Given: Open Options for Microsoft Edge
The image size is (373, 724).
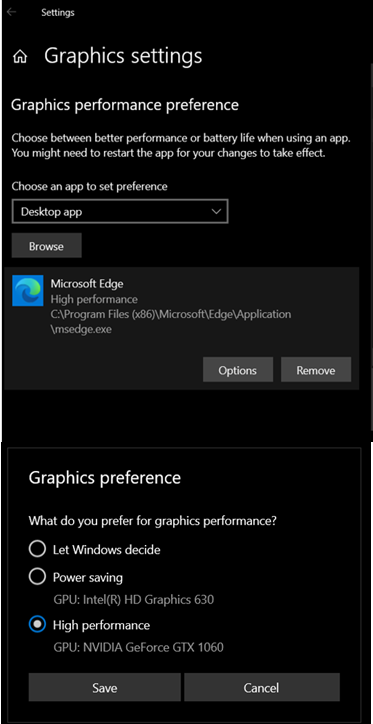Looking at the screenshot, I should [x=238, y=370].
